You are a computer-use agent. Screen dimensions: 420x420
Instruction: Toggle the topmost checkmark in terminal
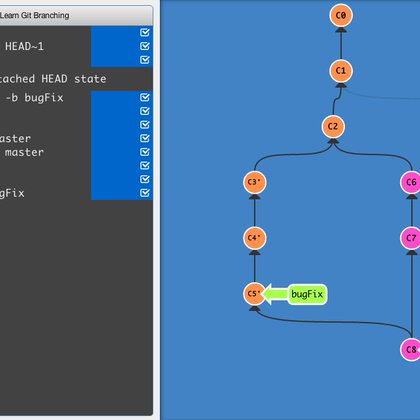click(x=145, y=32)
